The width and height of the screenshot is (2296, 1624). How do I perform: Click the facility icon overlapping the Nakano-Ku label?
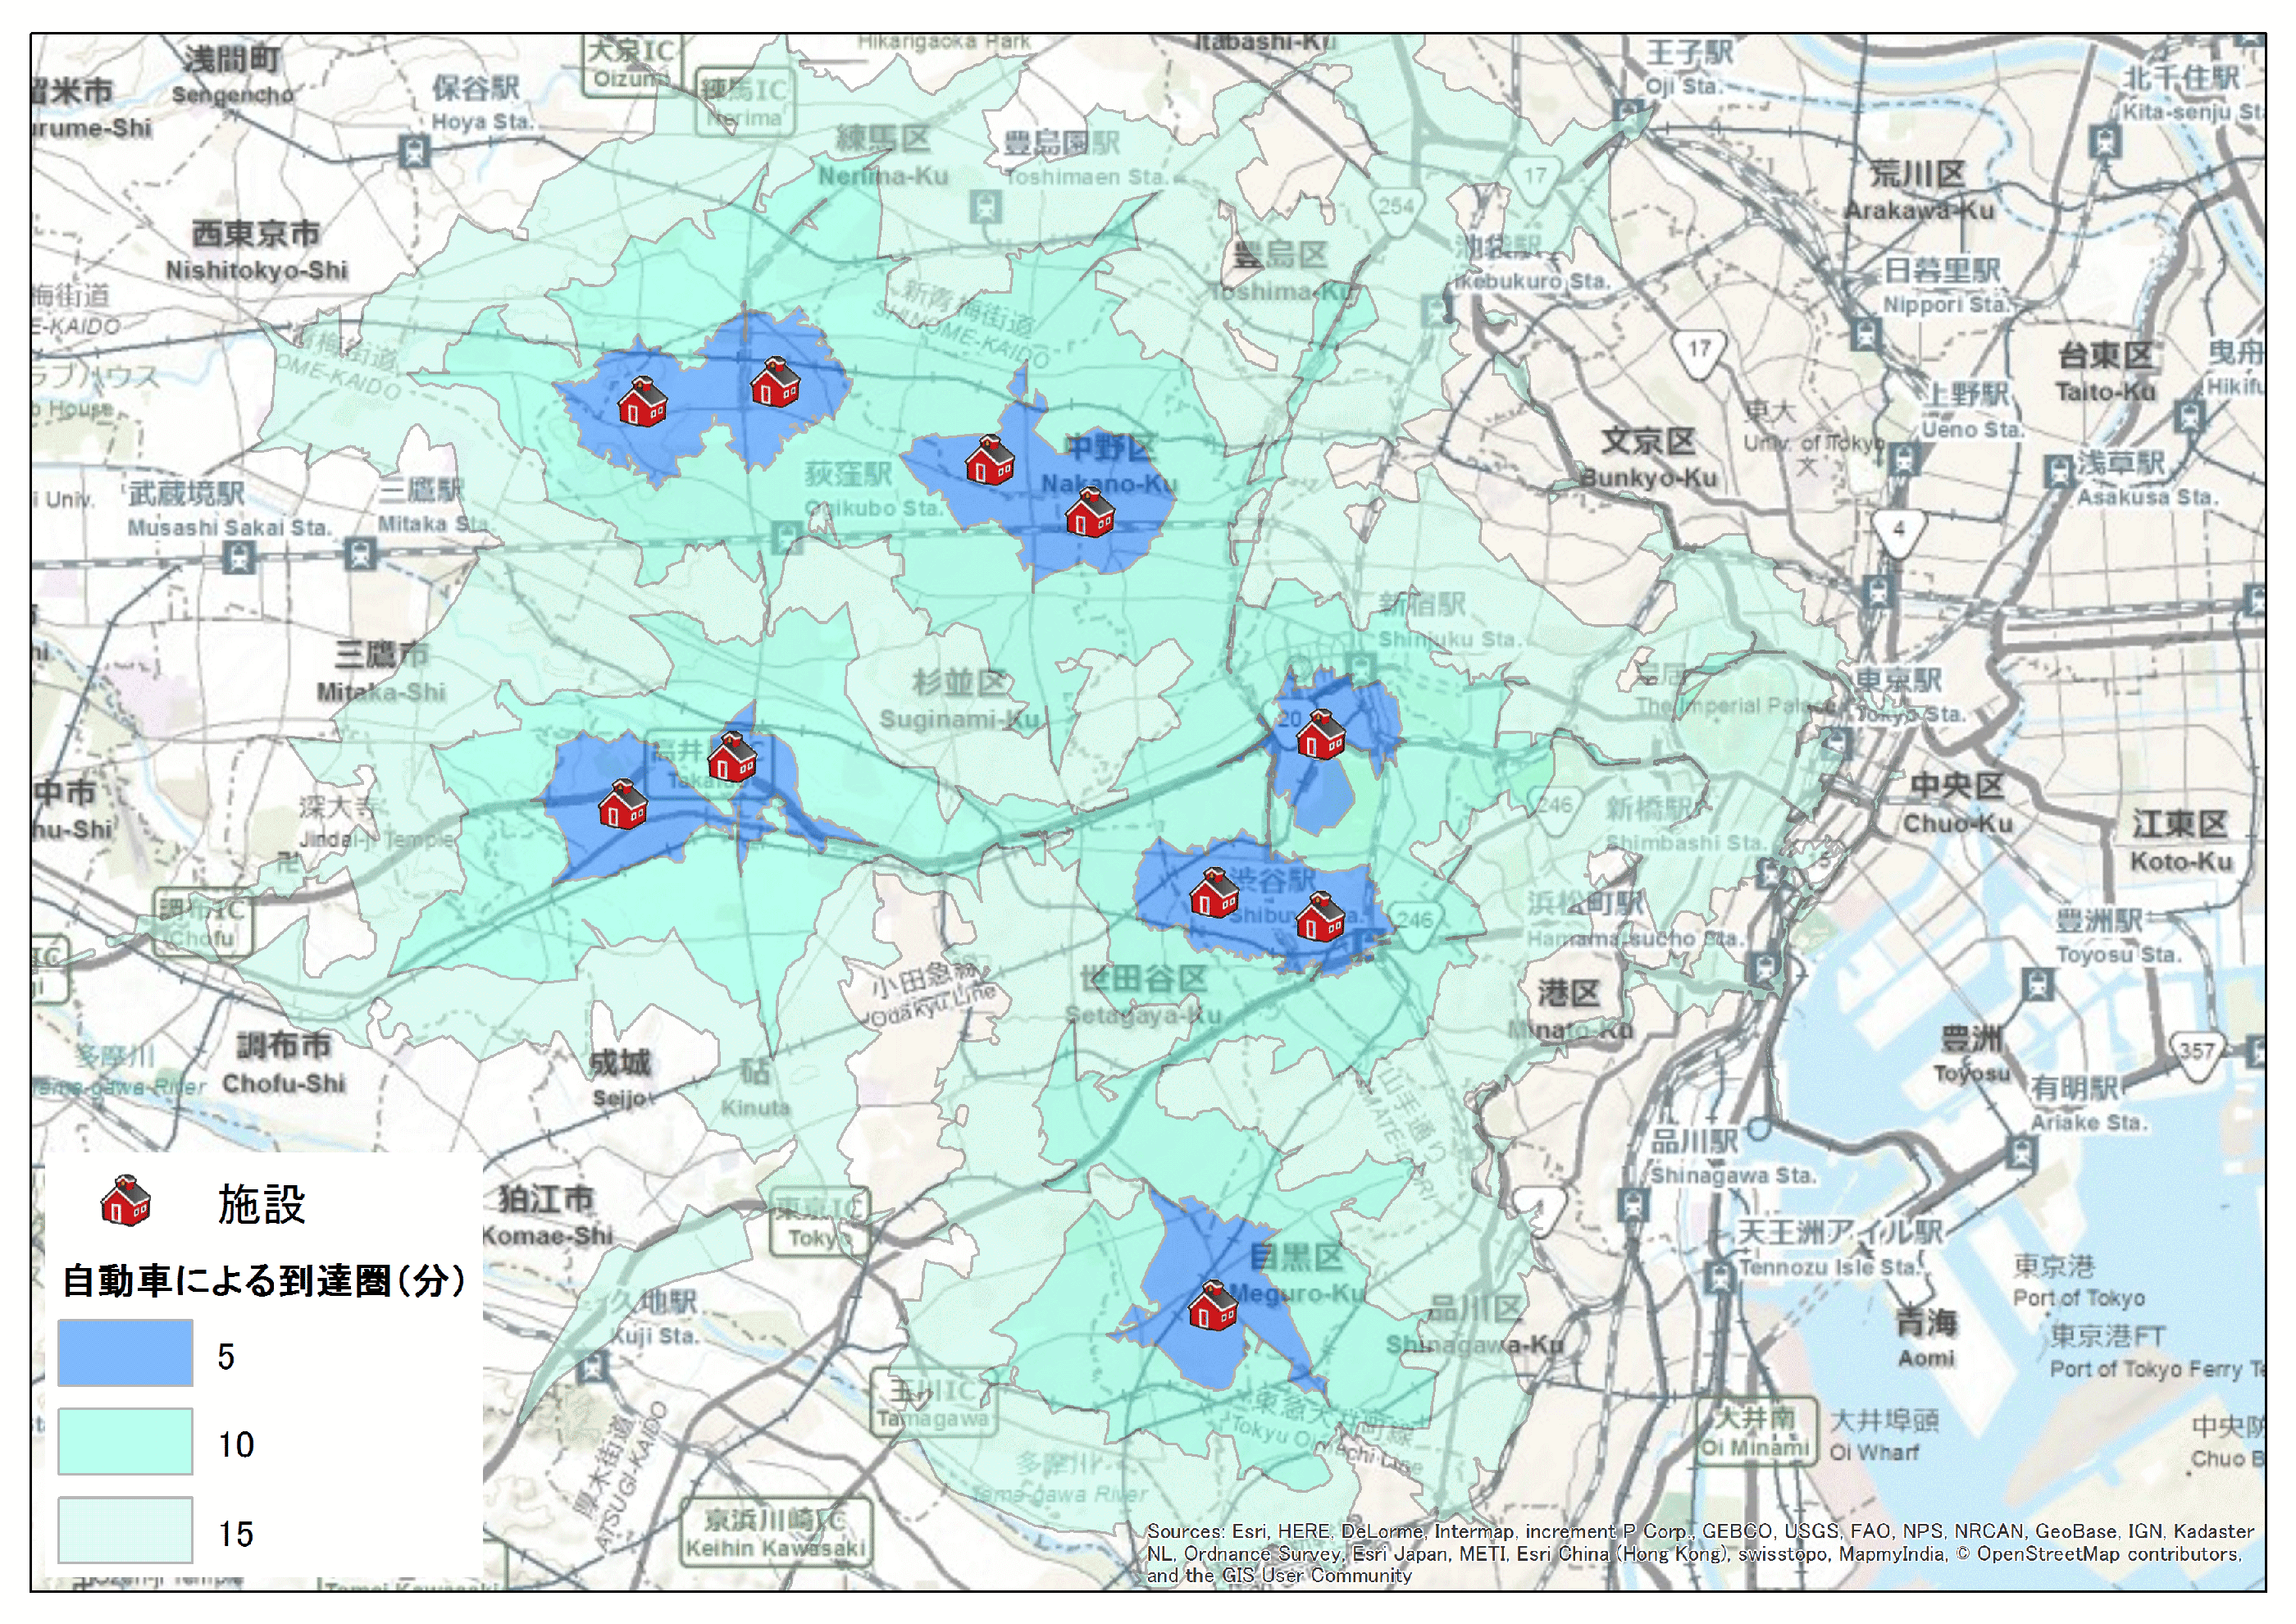[1089, 513]
